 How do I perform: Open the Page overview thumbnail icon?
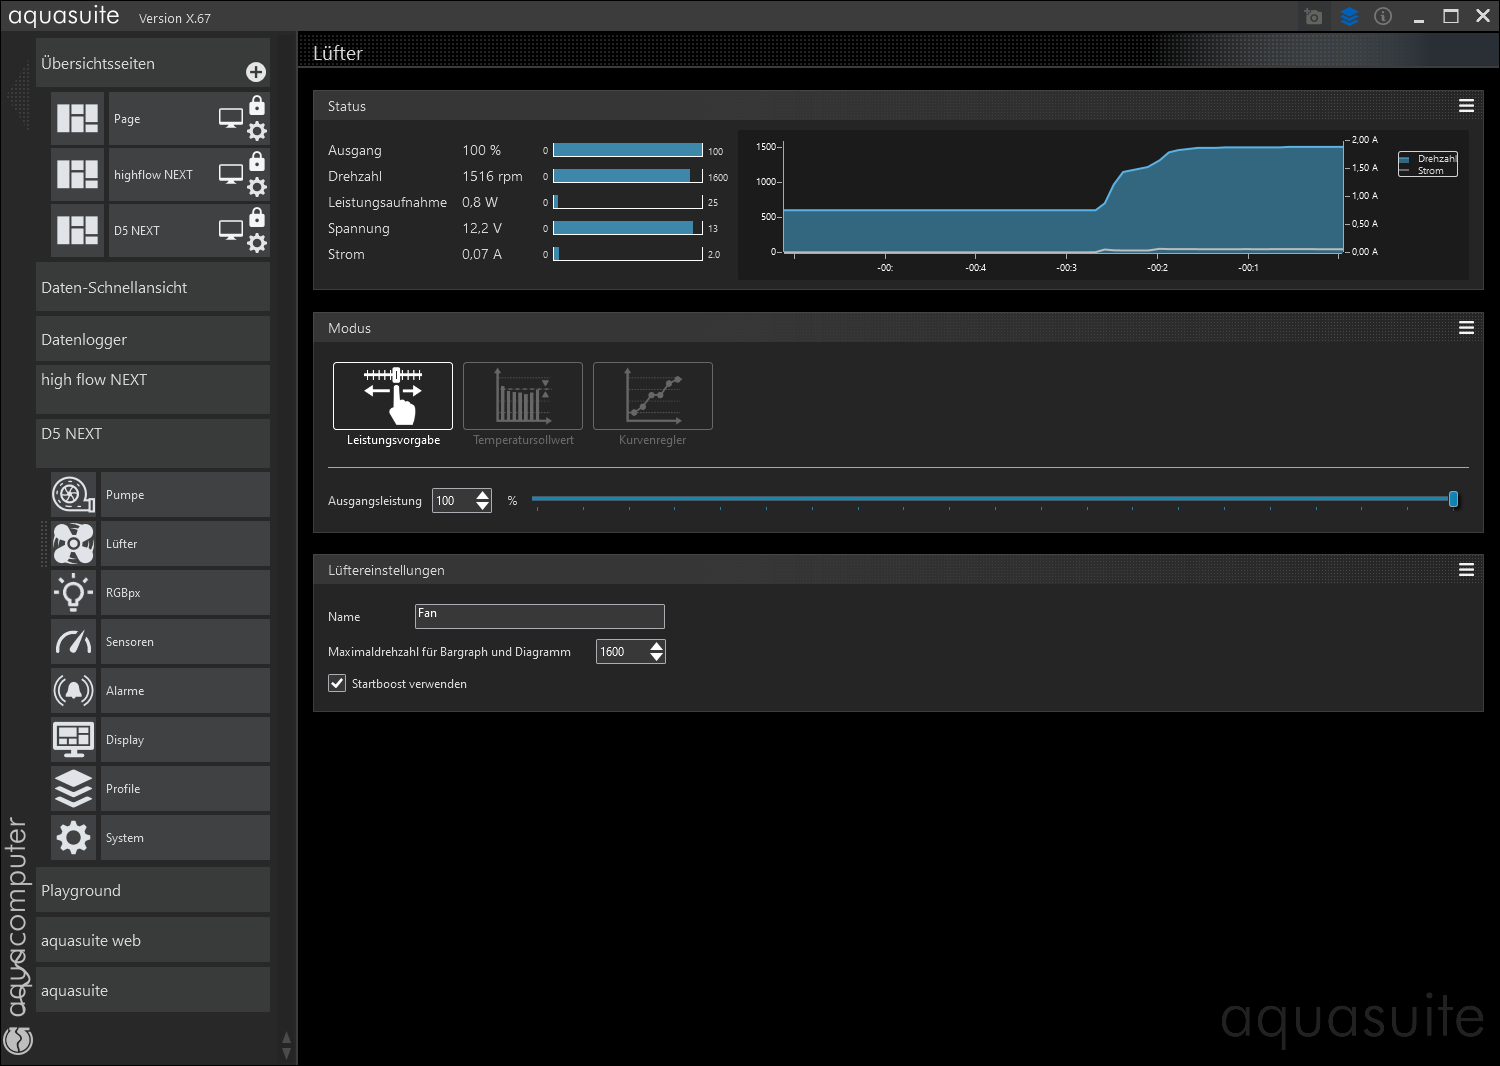point(77,118)
